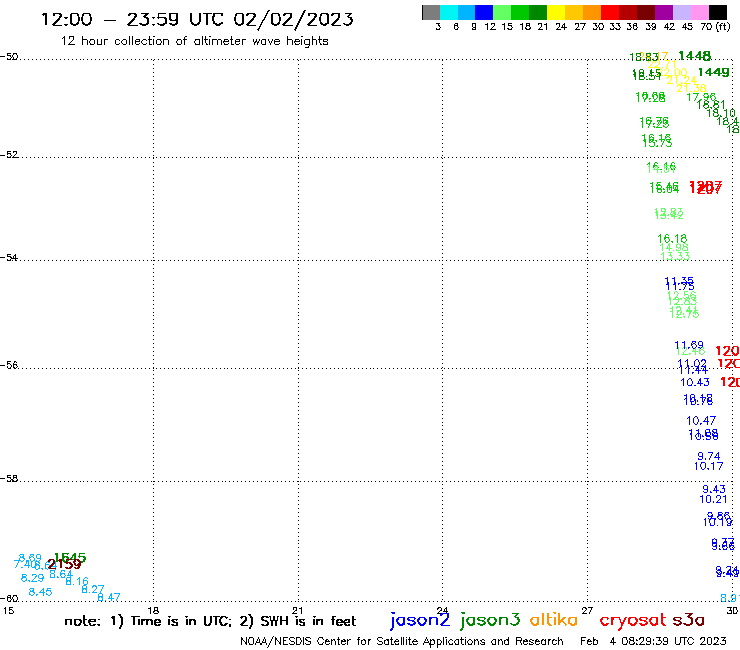Click the '21' longitude axis label
The image size is (740, 650).
(298, 610)
